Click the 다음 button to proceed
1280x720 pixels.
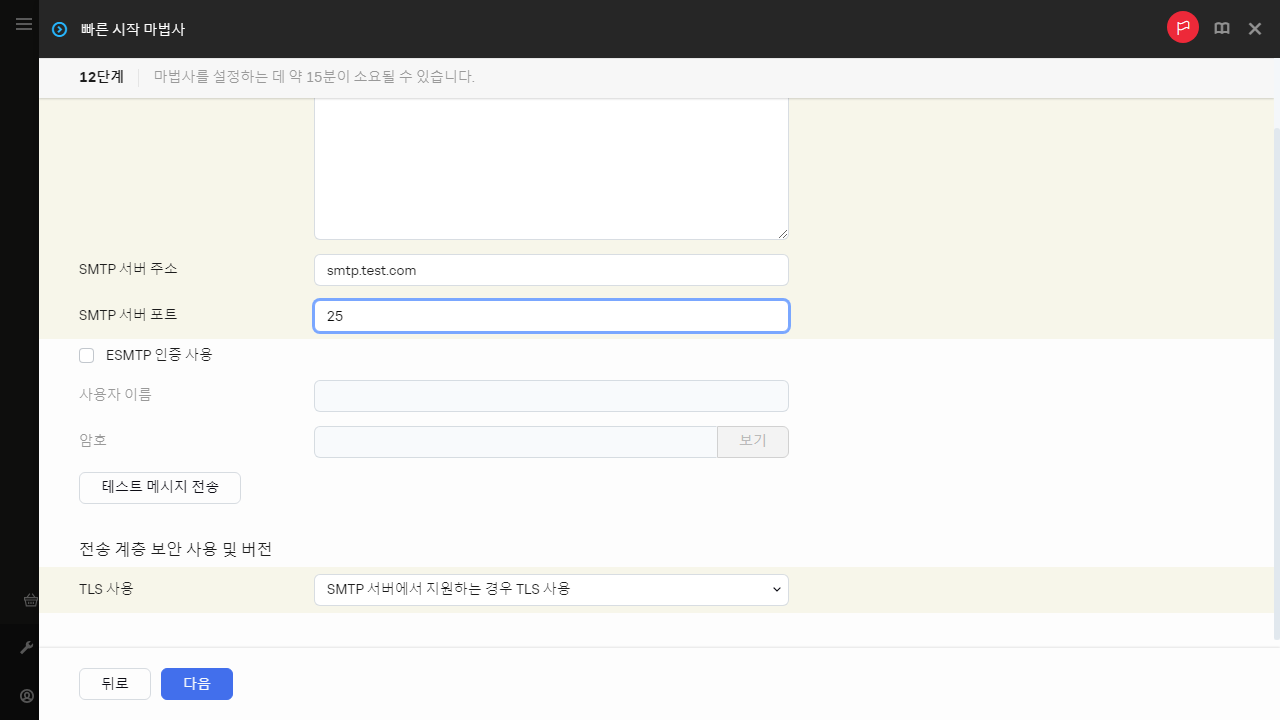196,684
